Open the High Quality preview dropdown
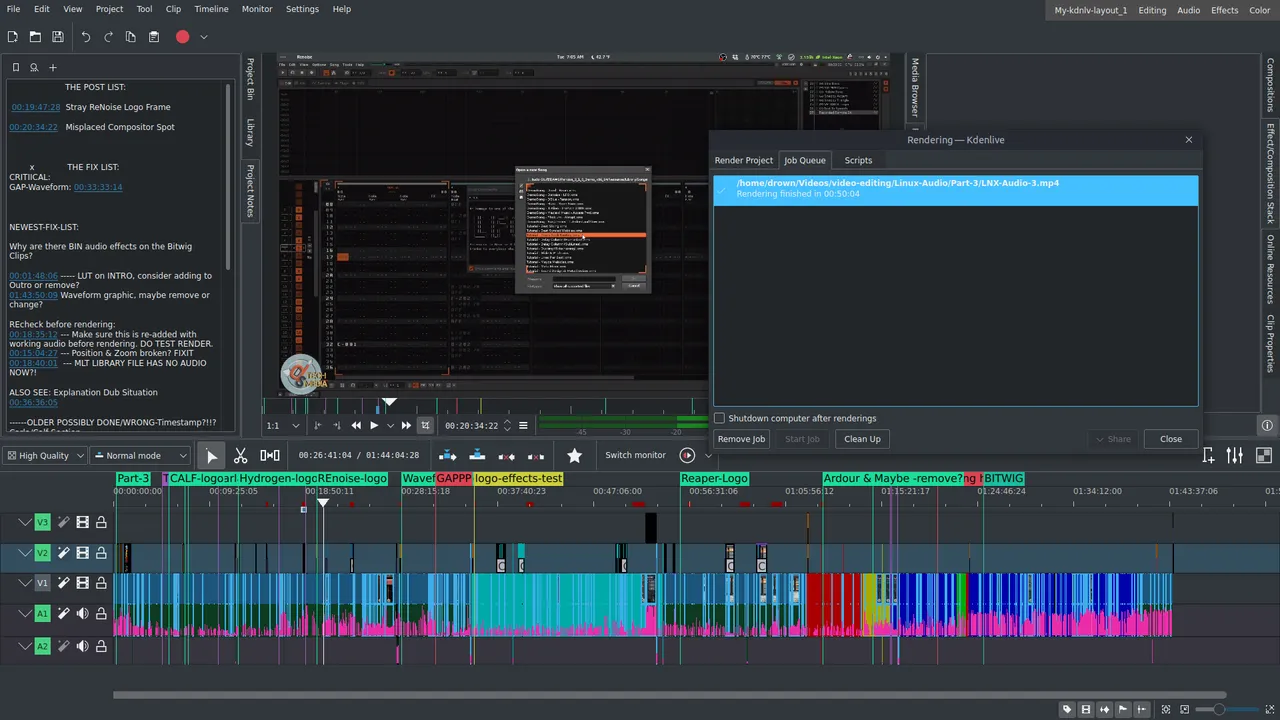Image resolution: width=1280 pixels, height=720 pixels. [x=43, y=455]
